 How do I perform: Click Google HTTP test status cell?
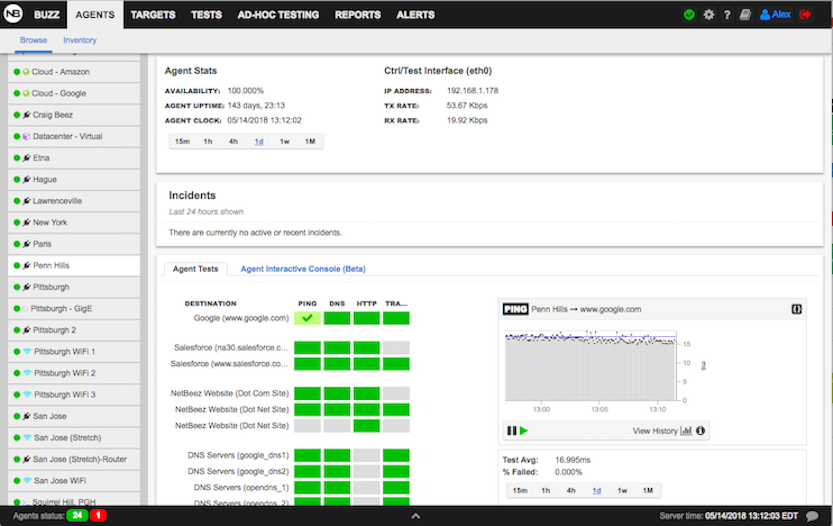[x=367, y=318]
